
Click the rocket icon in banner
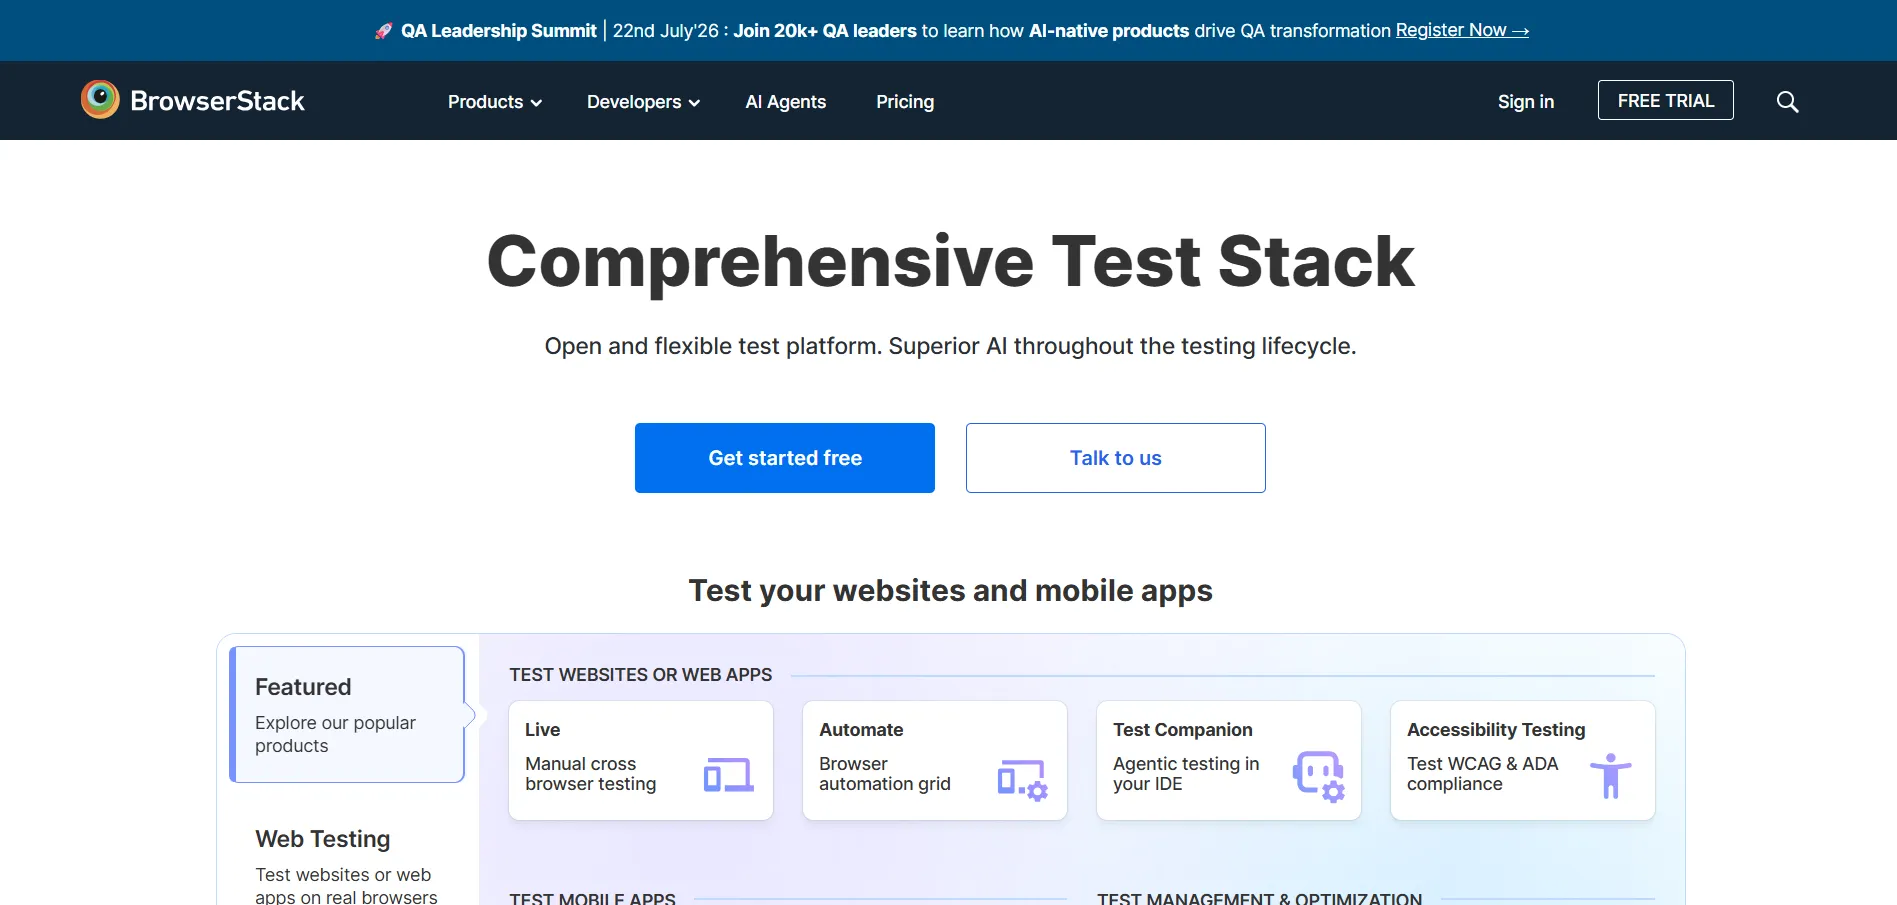coord(383,31)
